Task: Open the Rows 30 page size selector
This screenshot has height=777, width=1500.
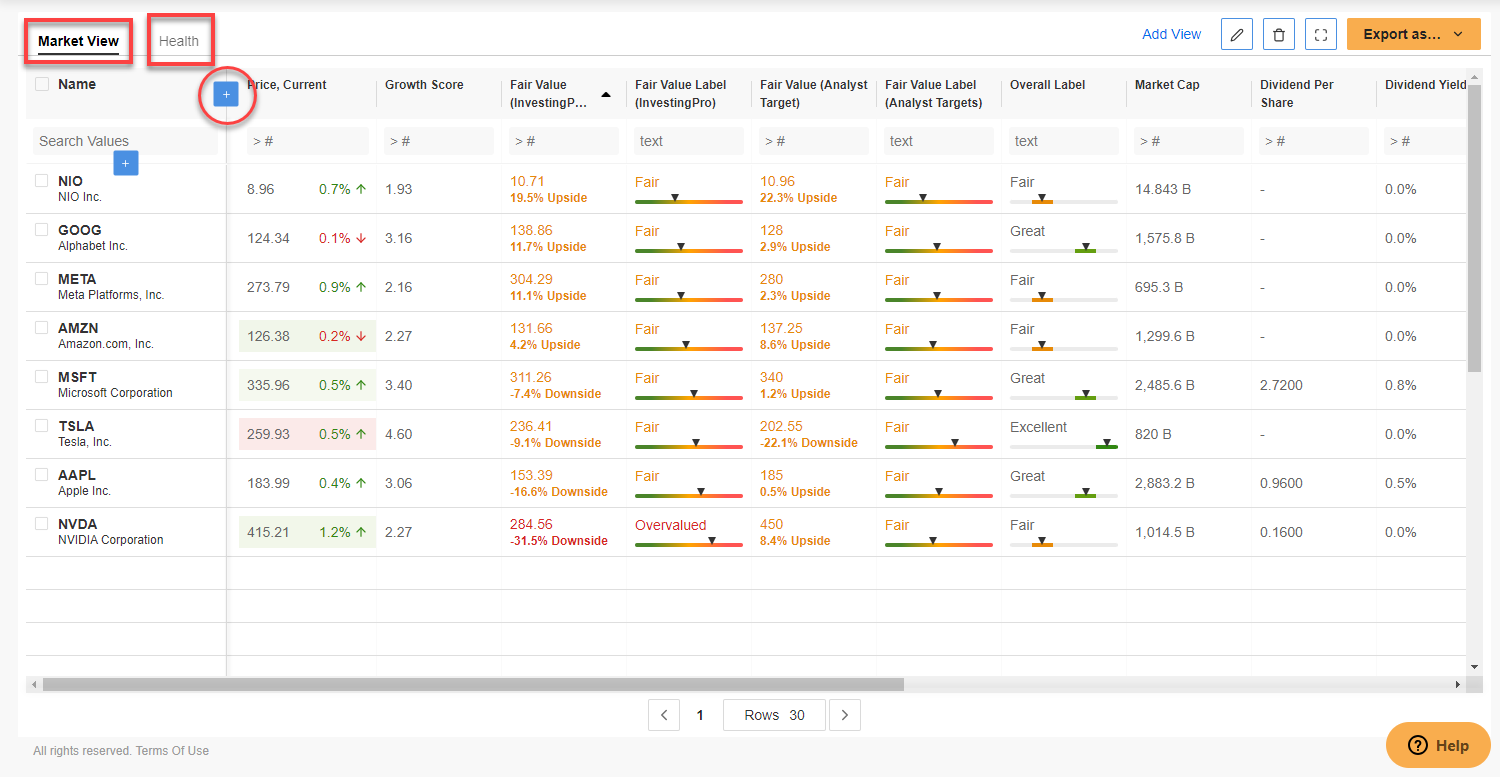Action: coord(775,715)
